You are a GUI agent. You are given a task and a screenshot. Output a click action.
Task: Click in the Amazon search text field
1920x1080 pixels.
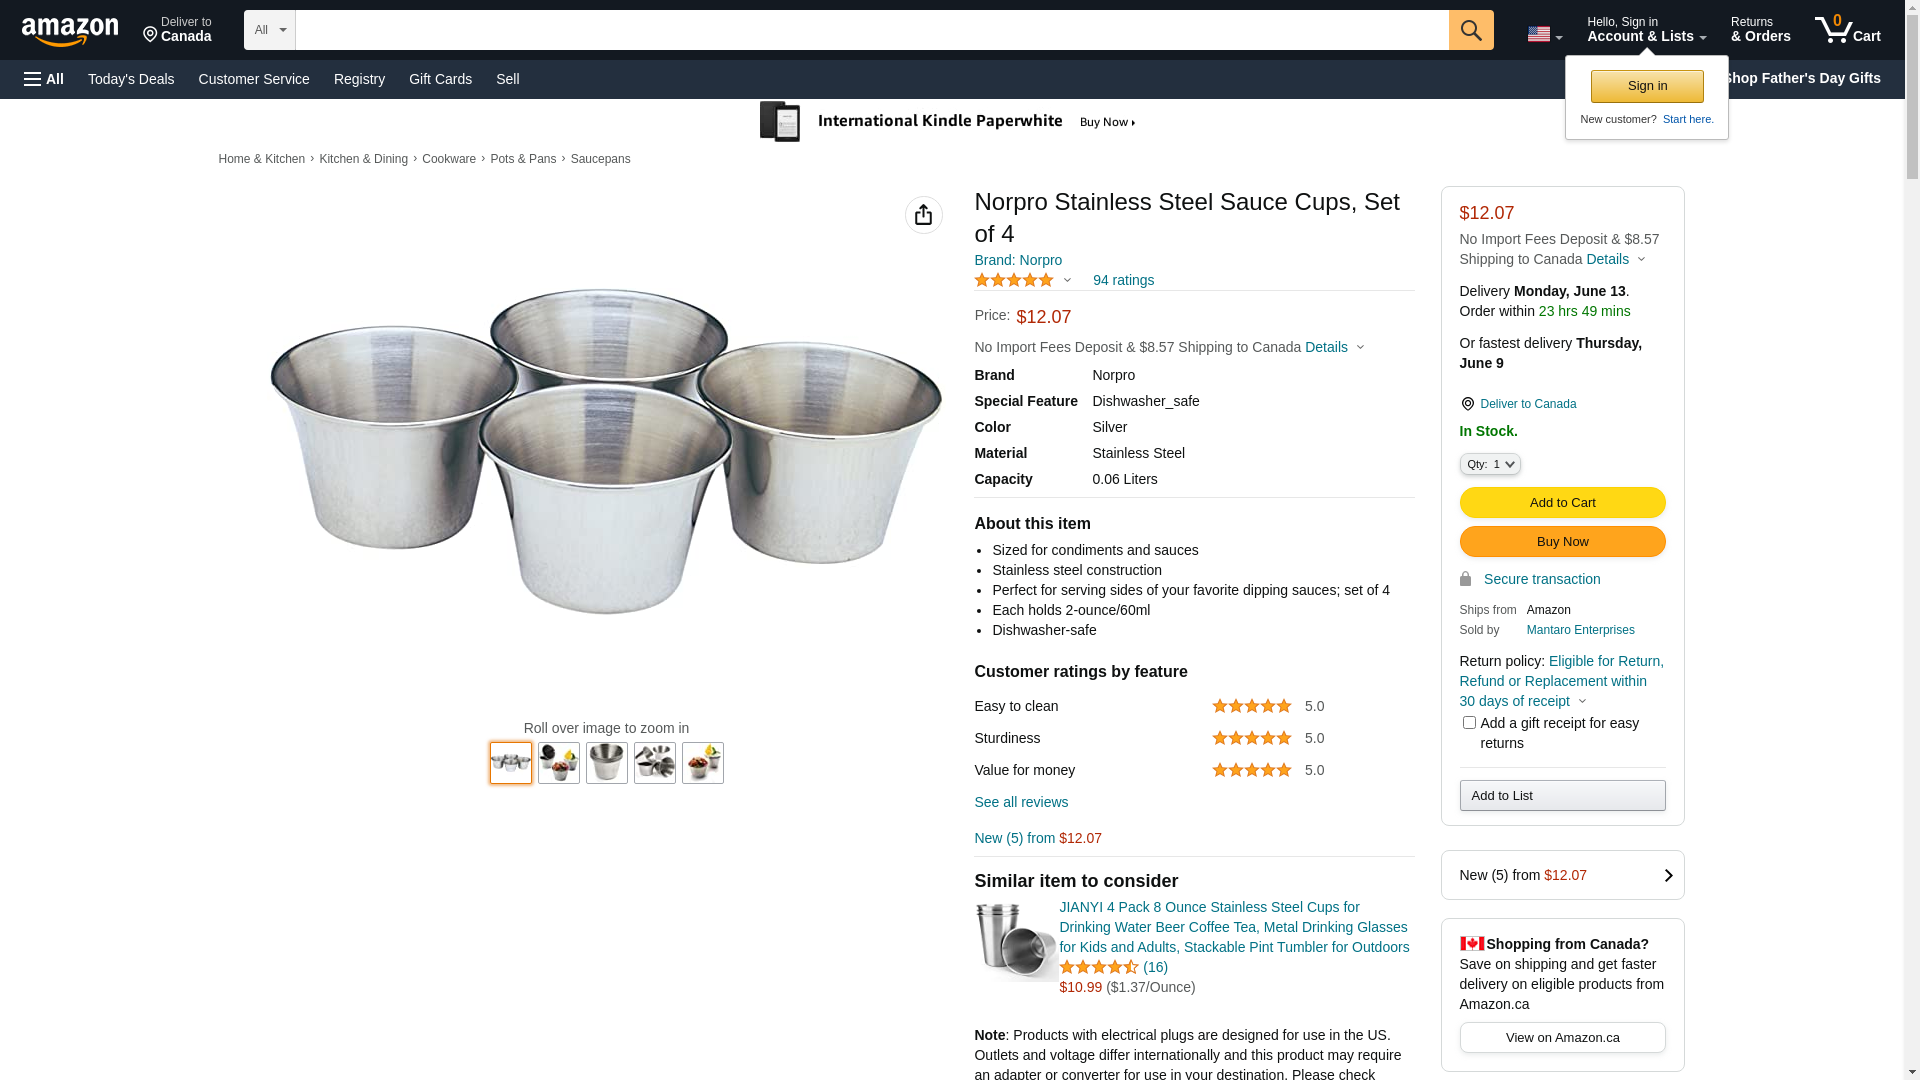tap(872, 30)
